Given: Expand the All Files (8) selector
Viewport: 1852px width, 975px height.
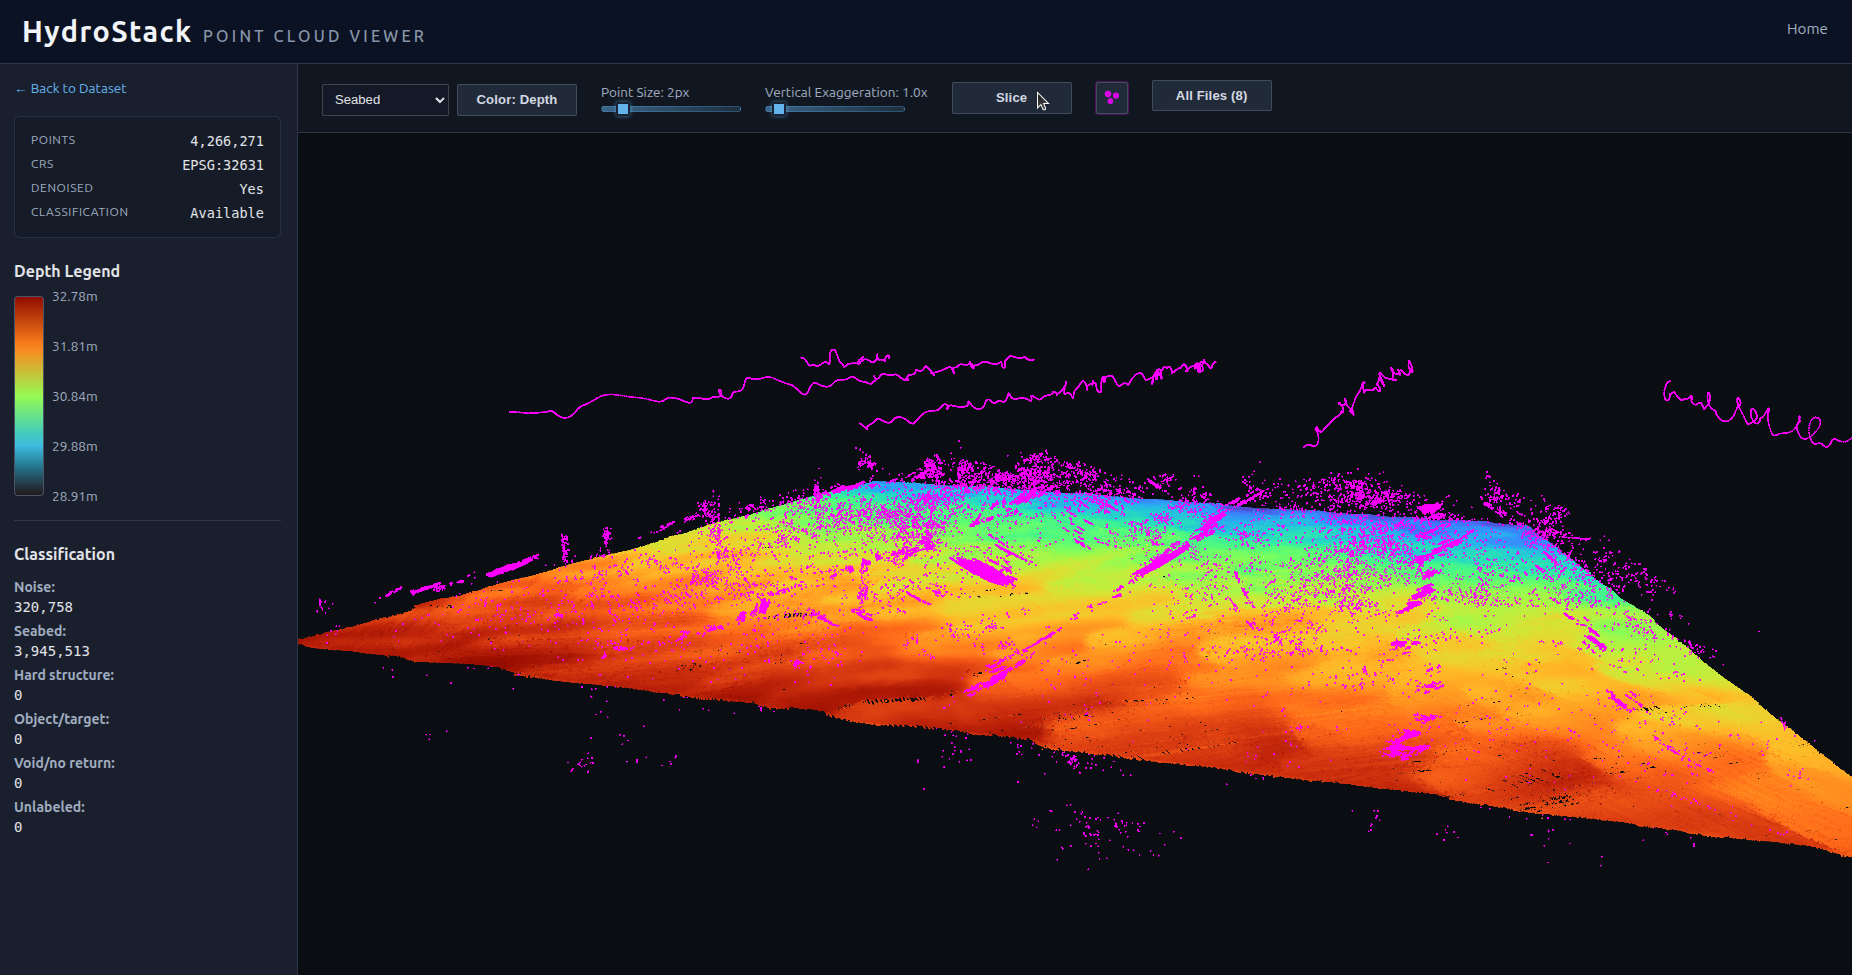Looking at the screenshot, I should tap(1211, 95).
